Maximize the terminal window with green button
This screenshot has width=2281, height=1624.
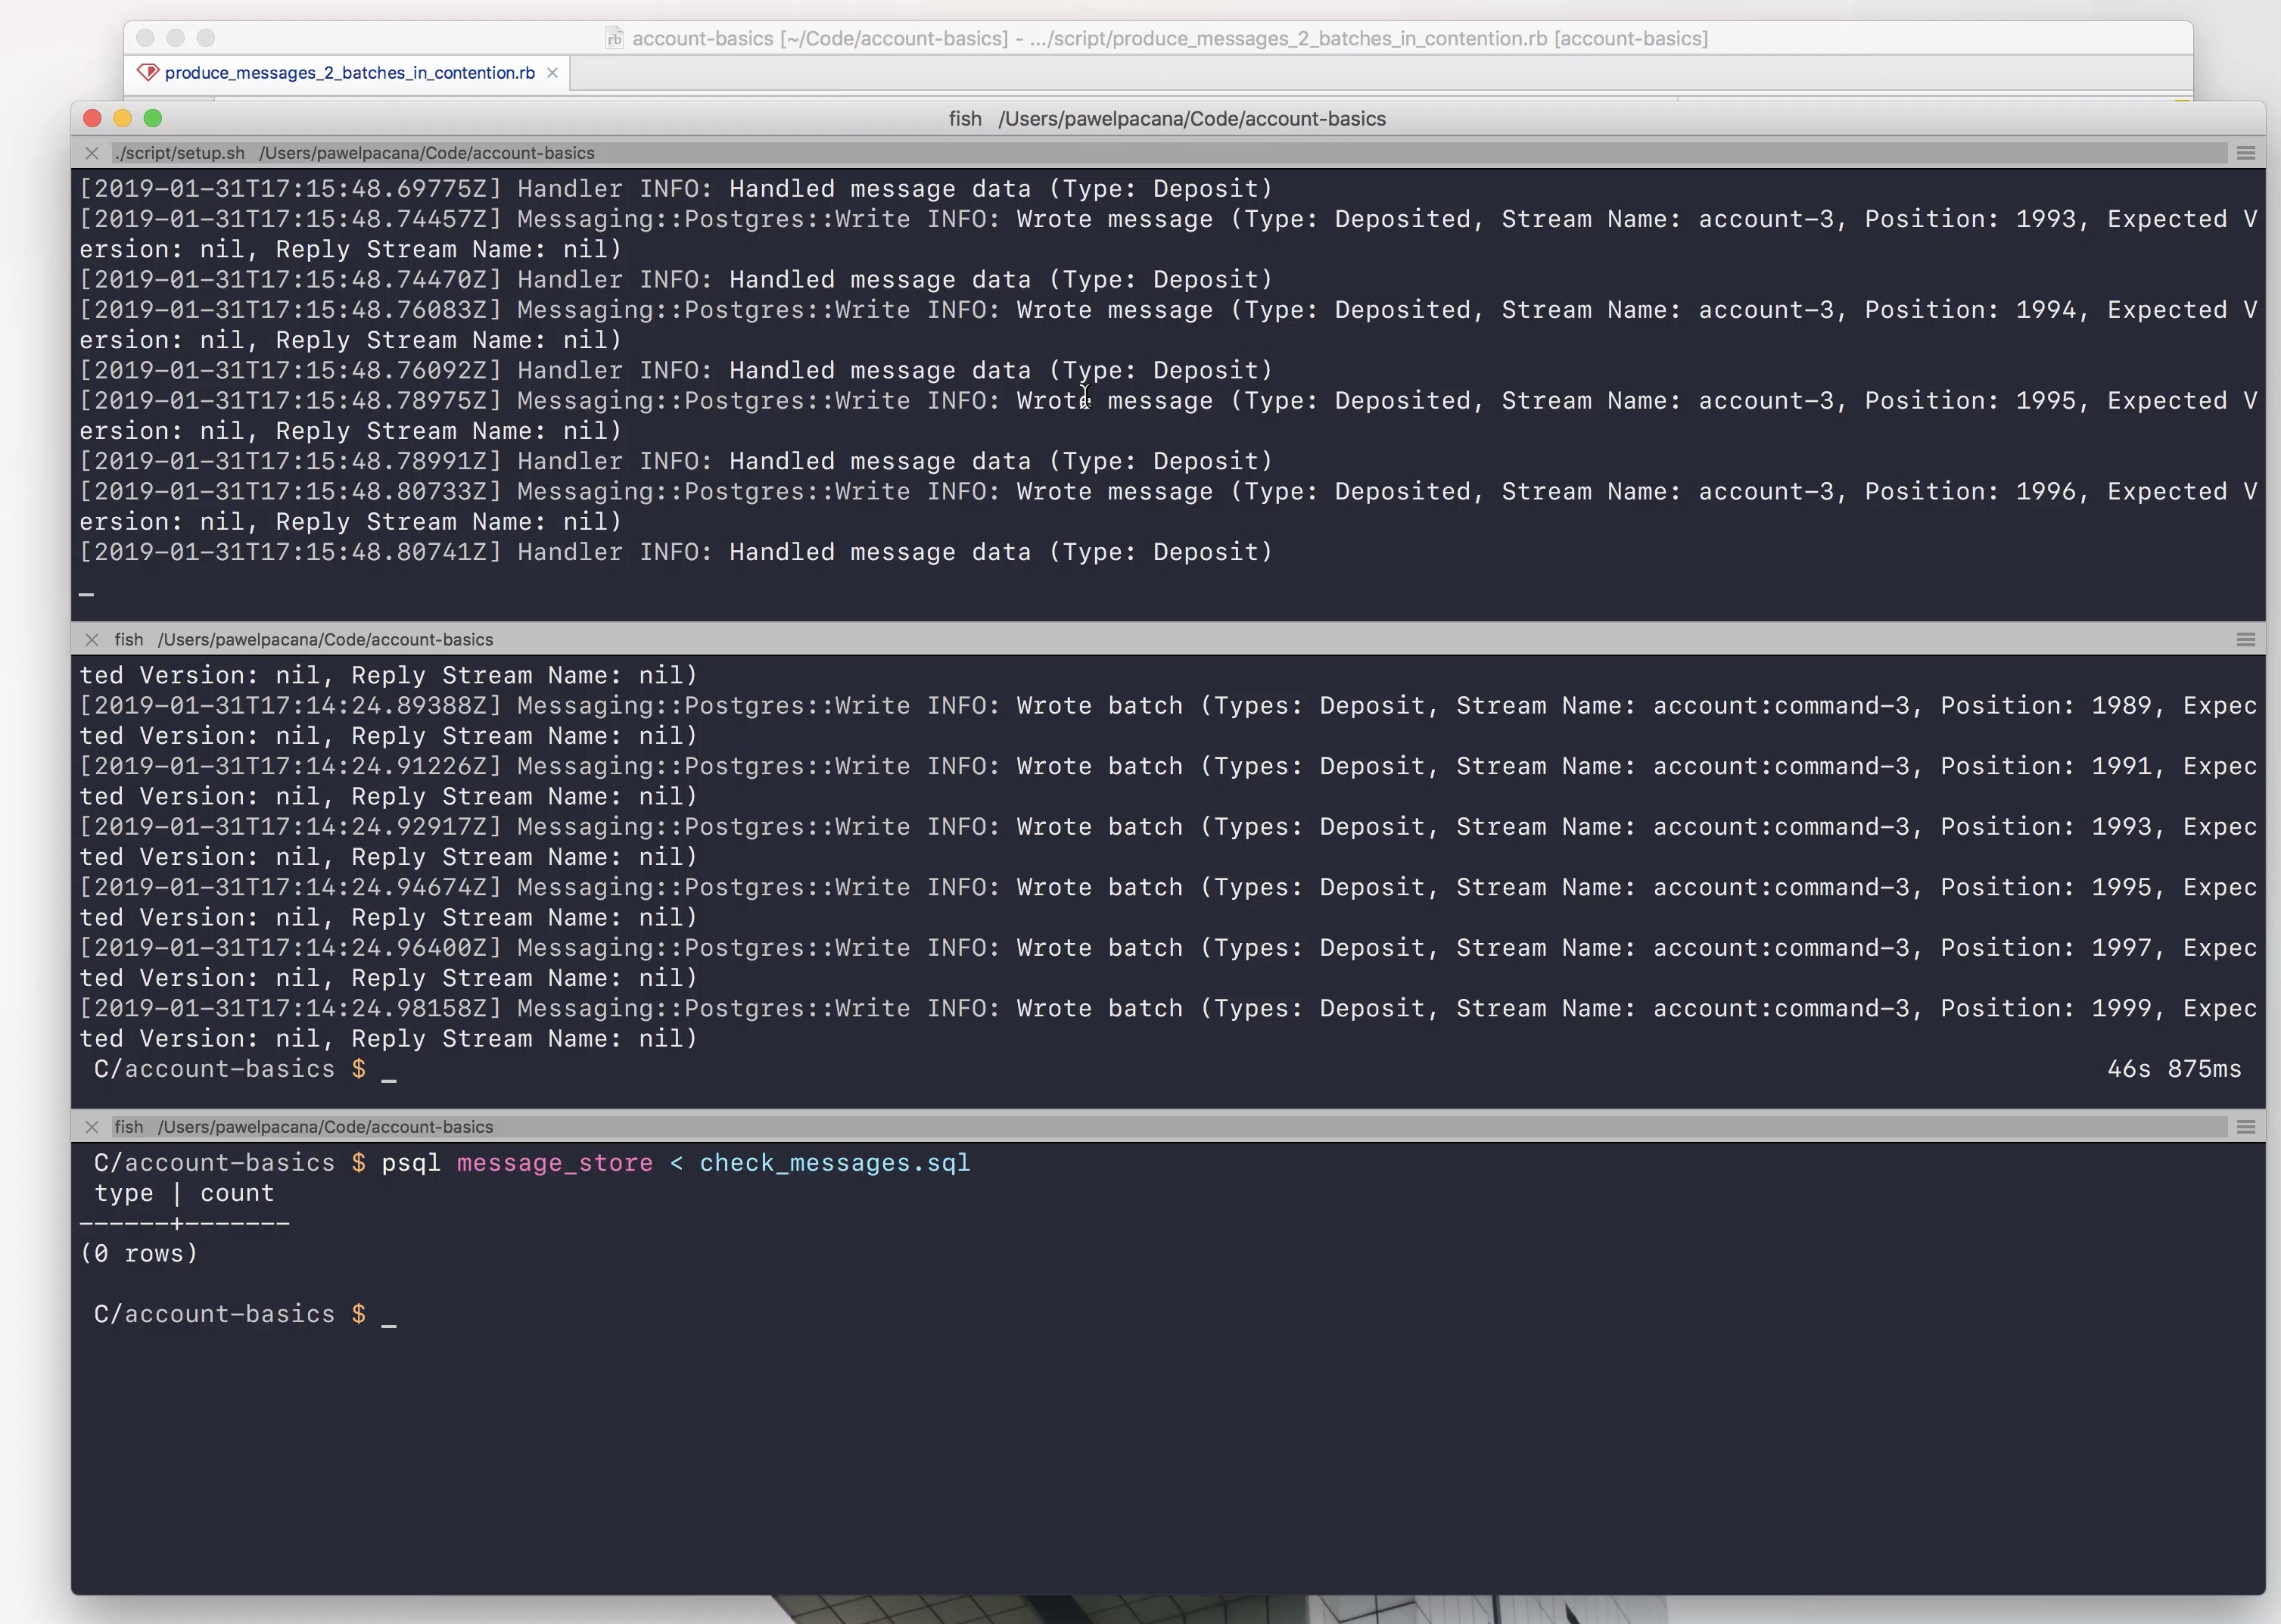pyautogui.click(x=153, y=118)
